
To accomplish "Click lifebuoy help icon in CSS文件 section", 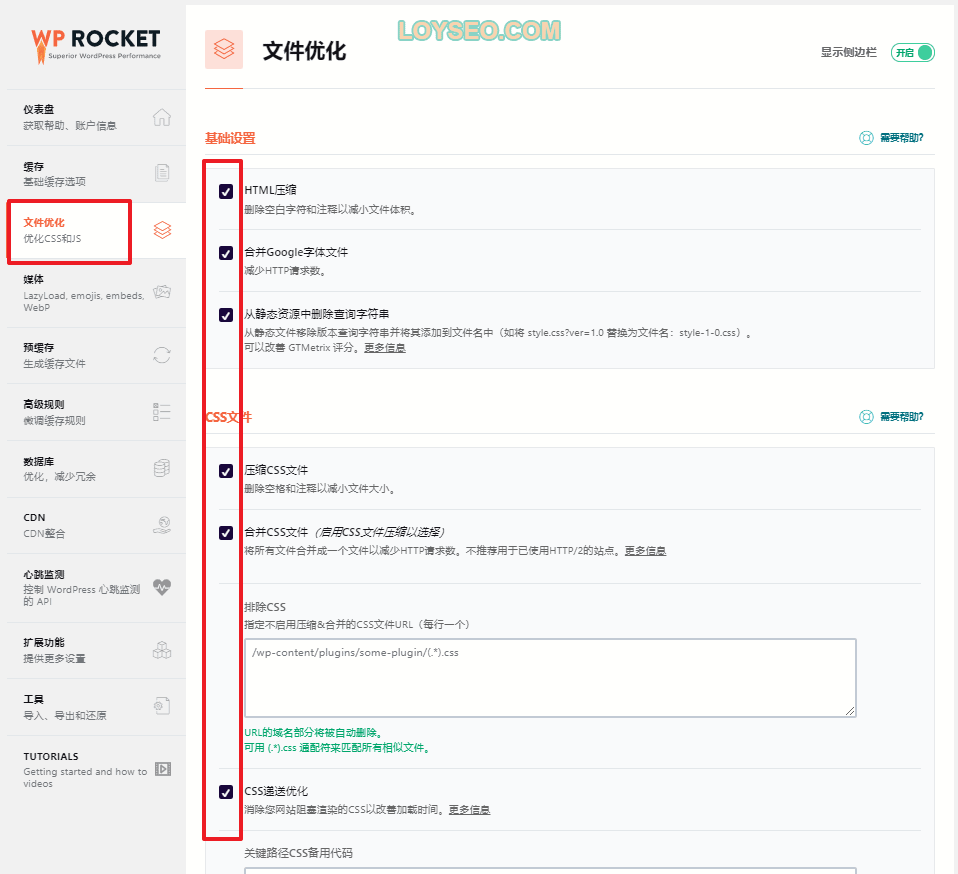I will (x=866, y=417).
